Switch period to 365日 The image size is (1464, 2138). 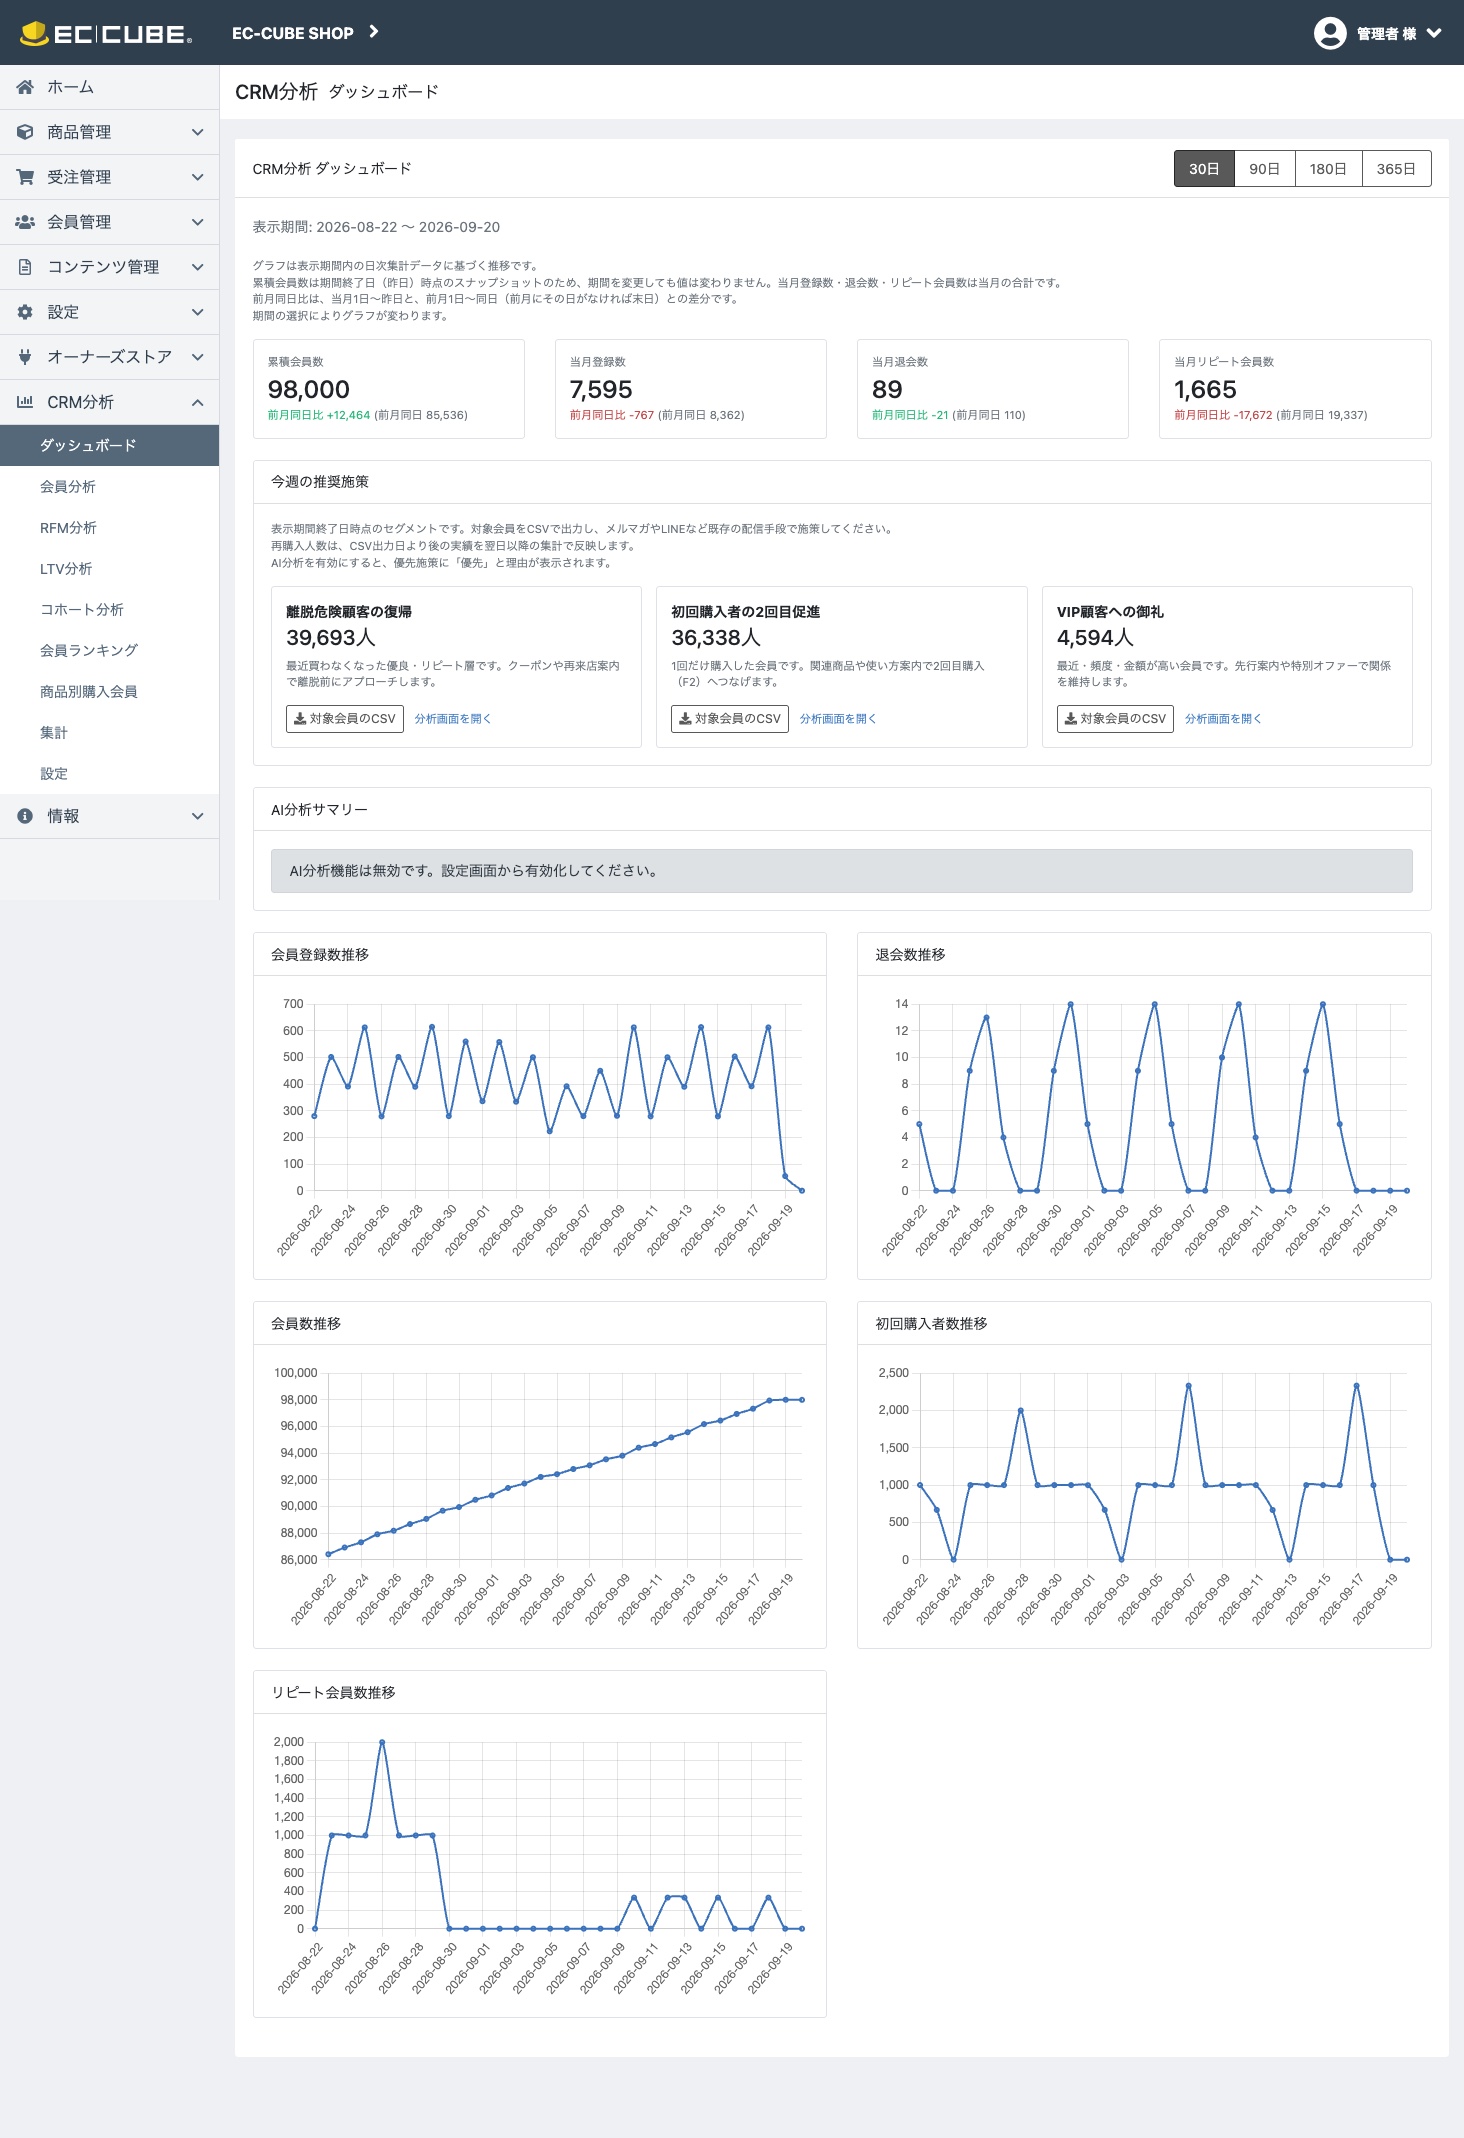1396,169
